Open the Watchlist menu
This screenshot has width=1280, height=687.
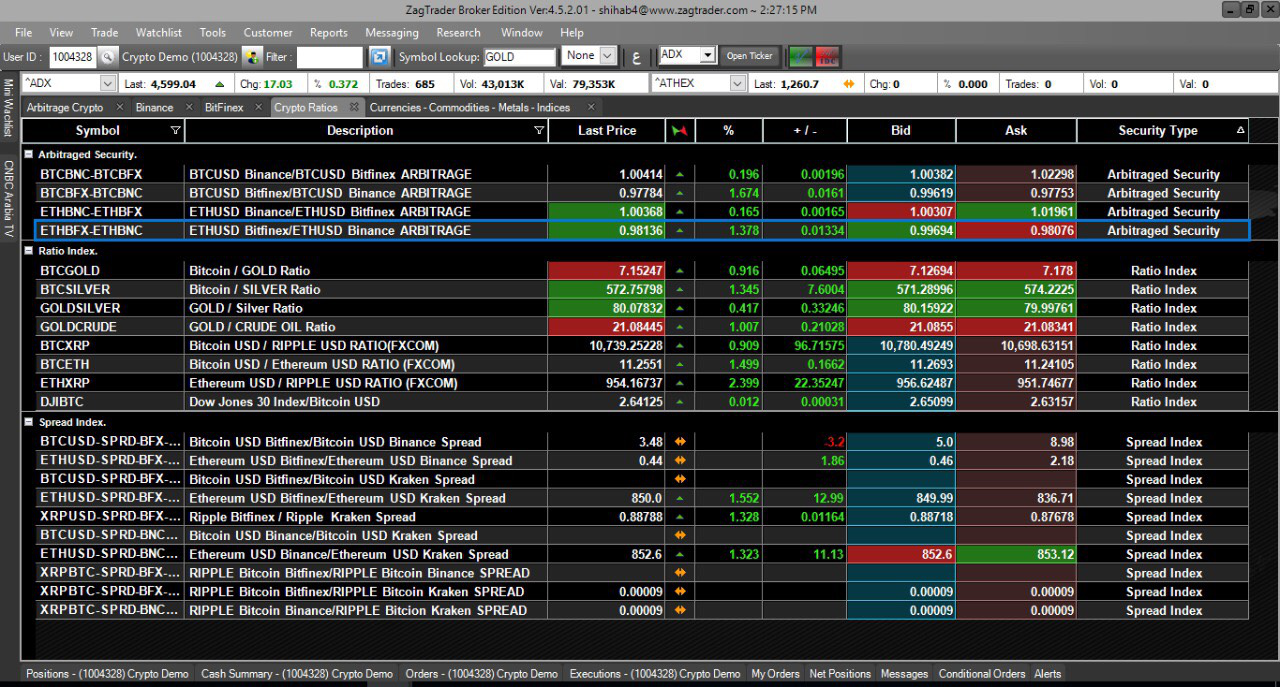[x=158, y=33]
